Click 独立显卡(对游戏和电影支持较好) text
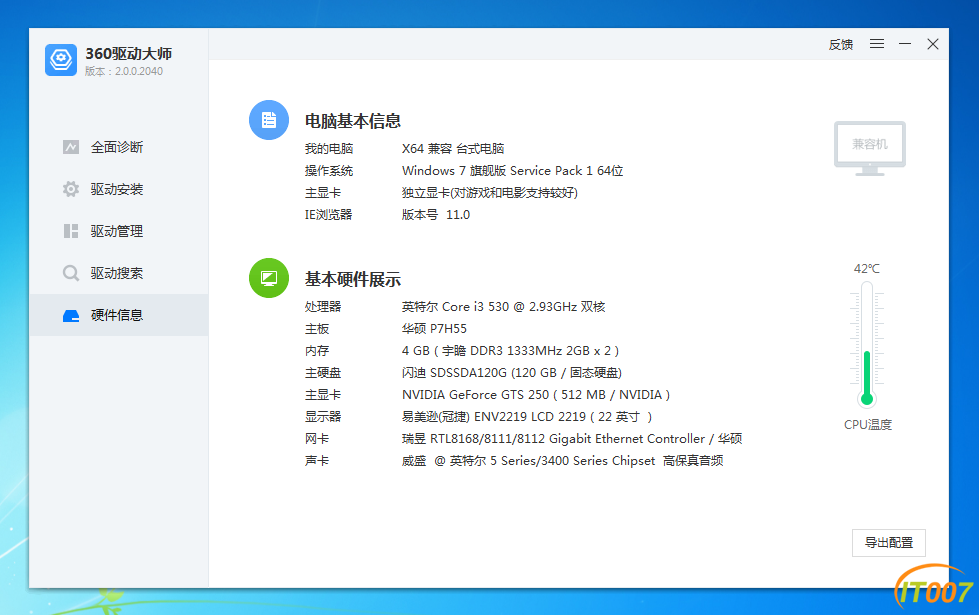This screenshot has height=615, width=979. (490, 193)
